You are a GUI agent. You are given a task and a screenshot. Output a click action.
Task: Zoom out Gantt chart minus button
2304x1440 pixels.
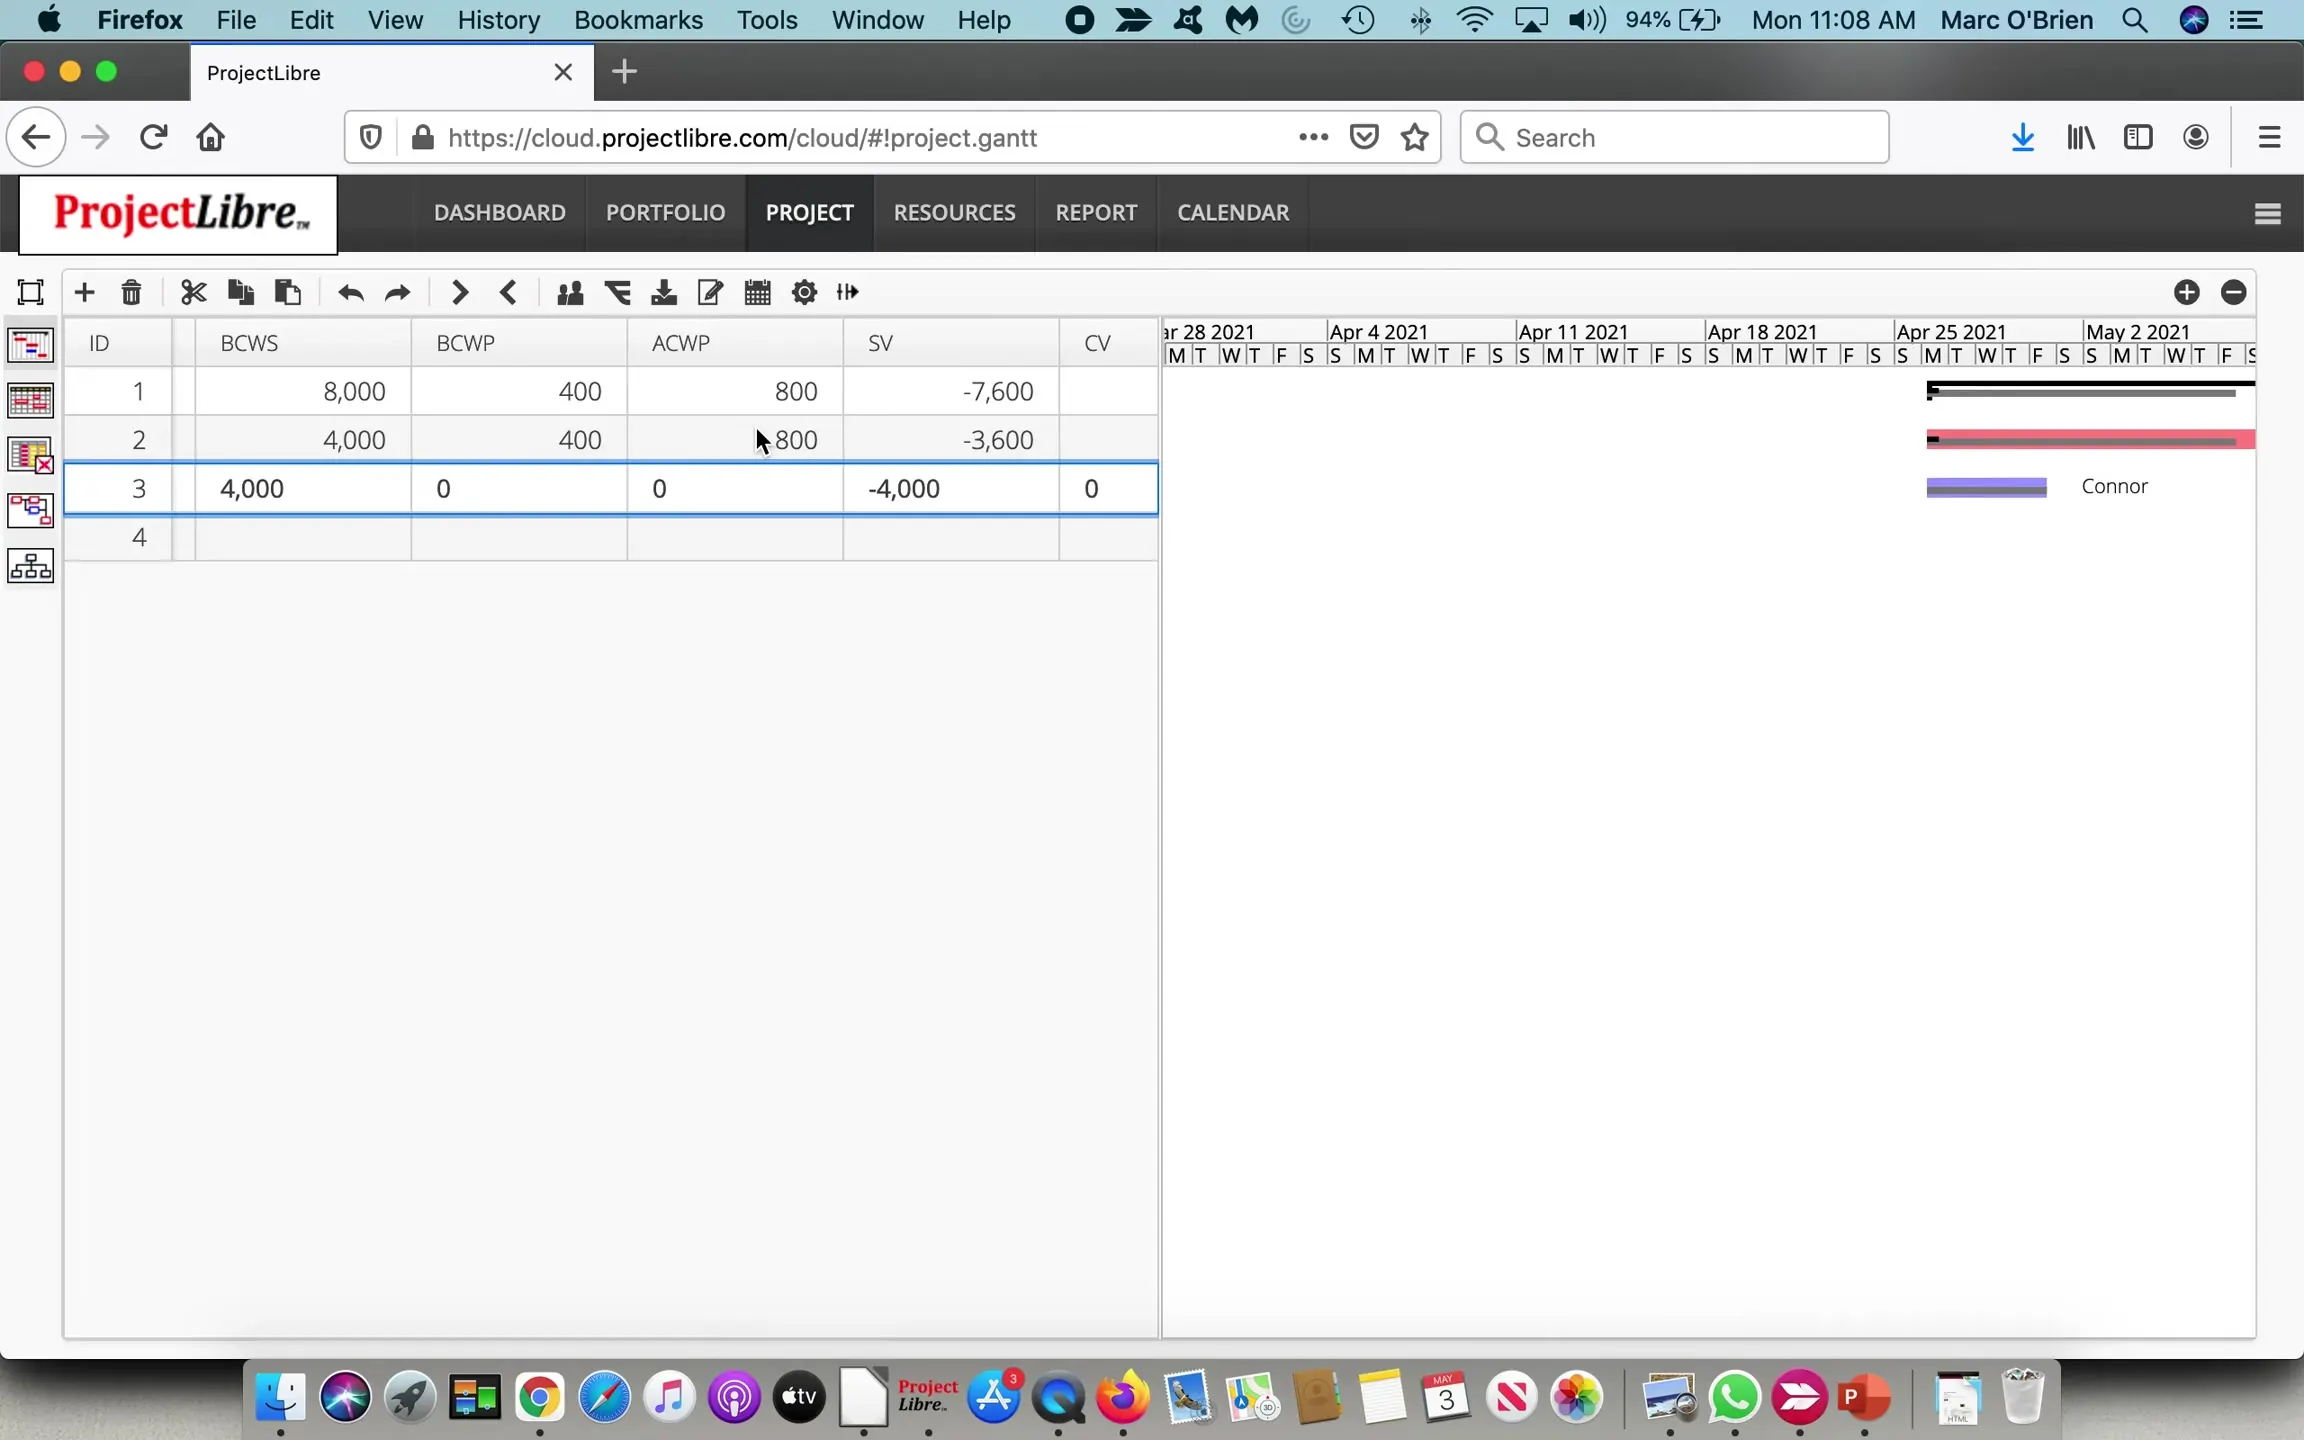pos(2233,292)
